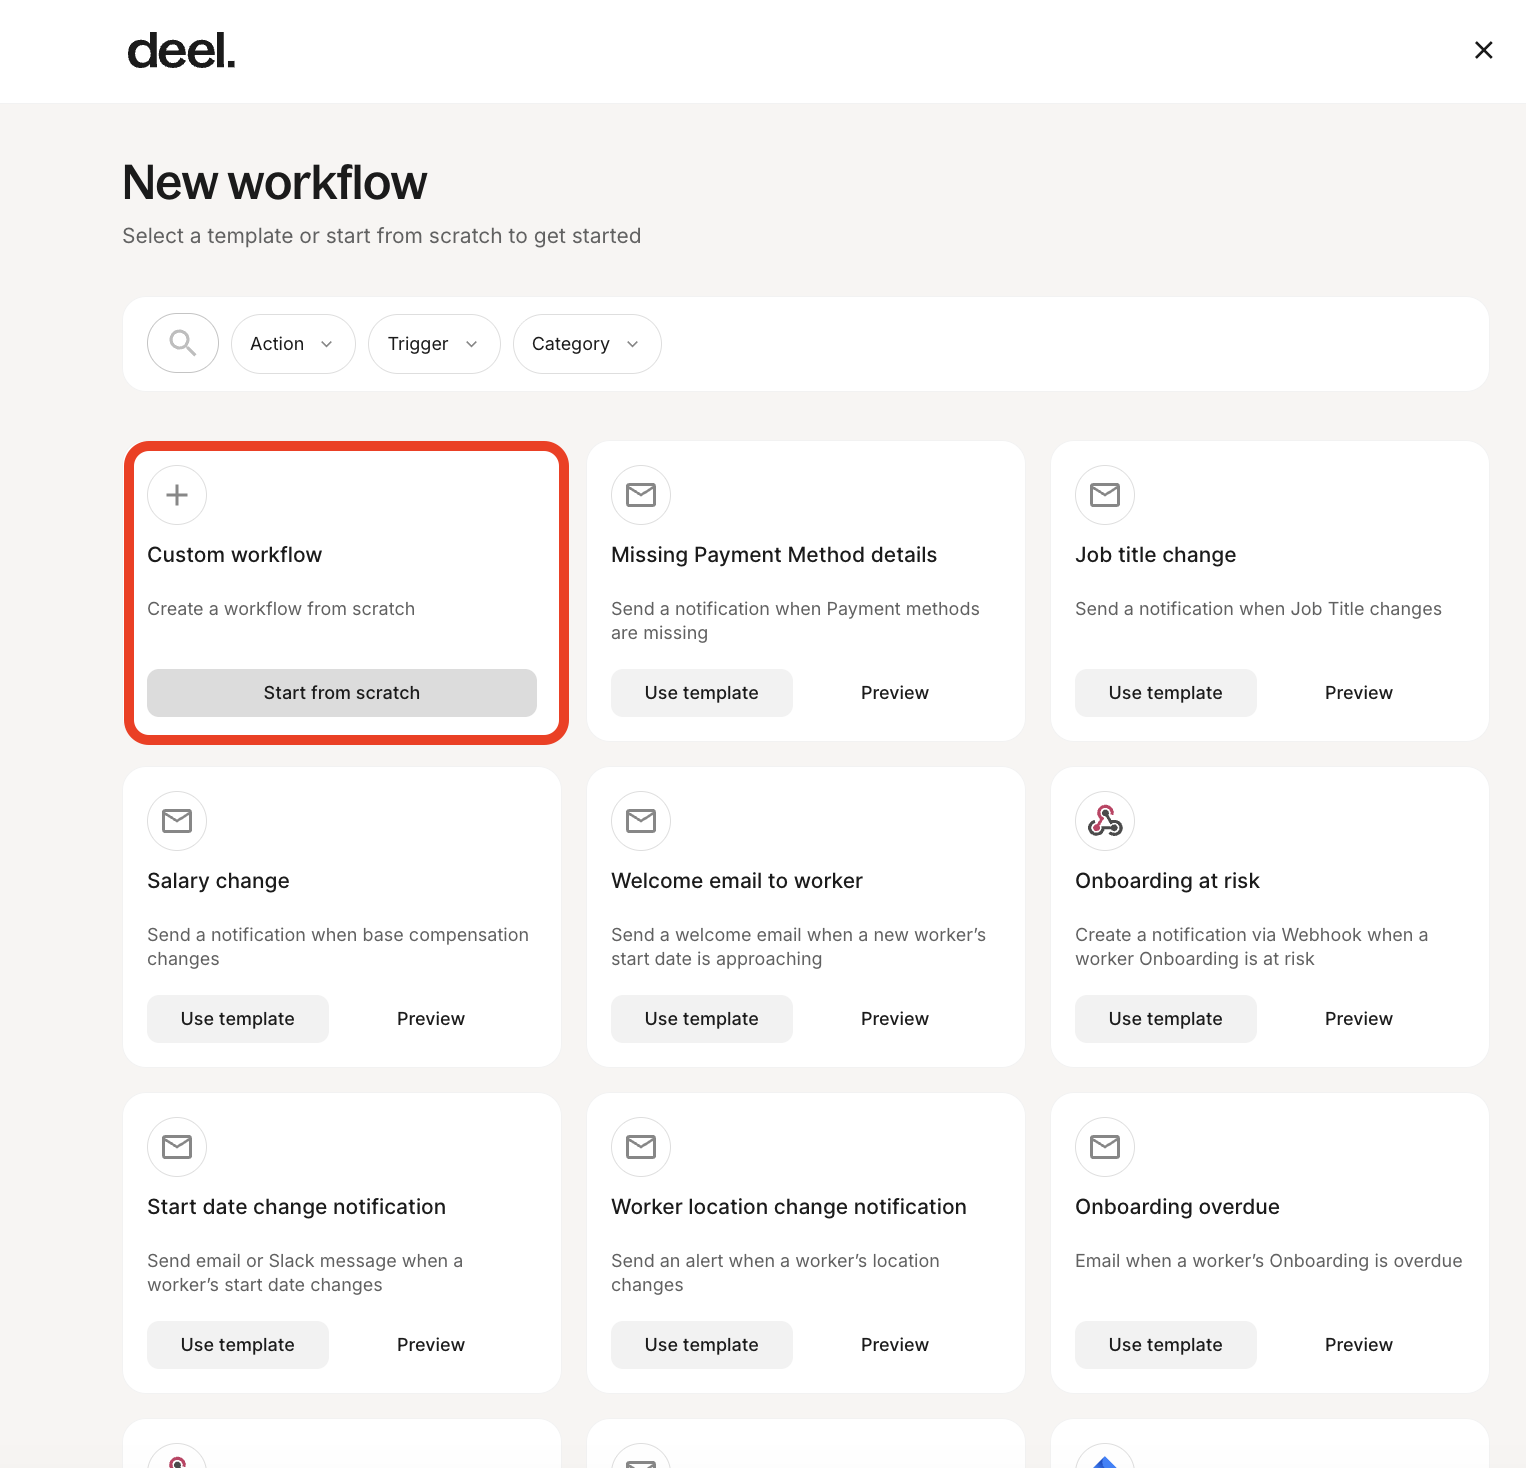Click the deel logo
This screenshot has width=1526, height=1468.
coord(181,51)
